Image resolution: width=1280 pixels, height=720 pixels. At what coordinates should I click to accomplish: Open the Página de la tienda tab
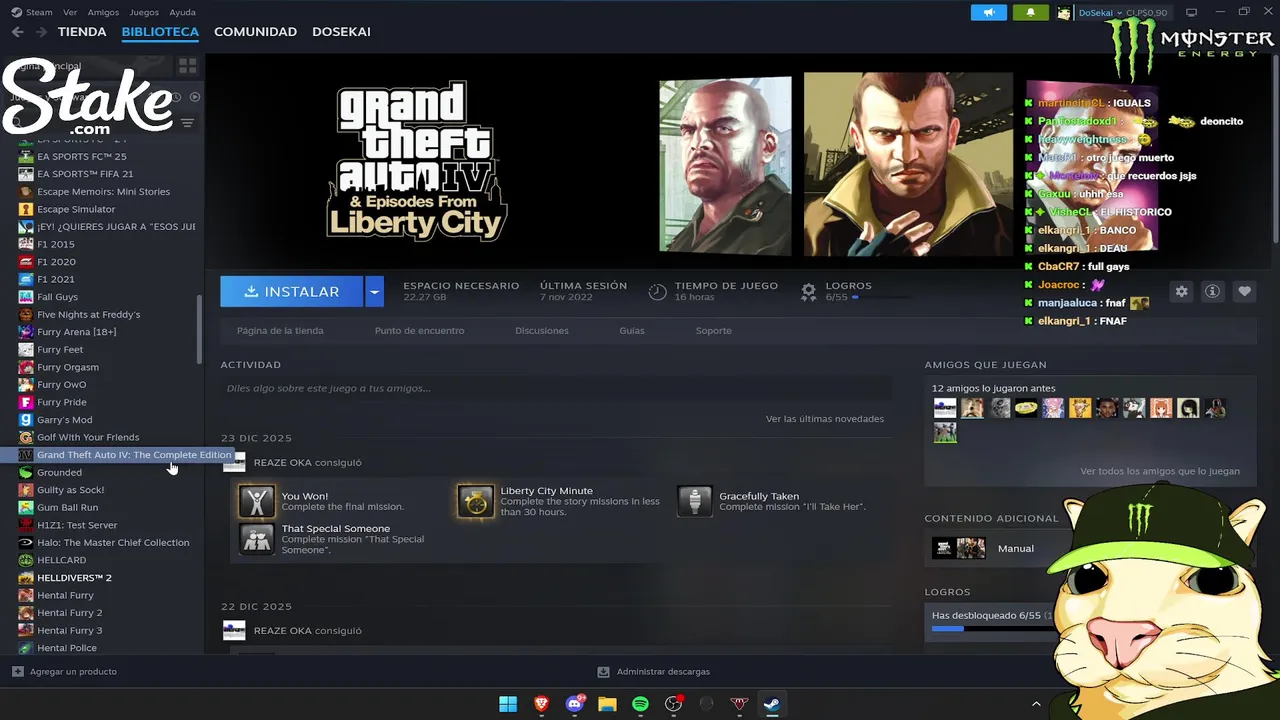(280, 331)
